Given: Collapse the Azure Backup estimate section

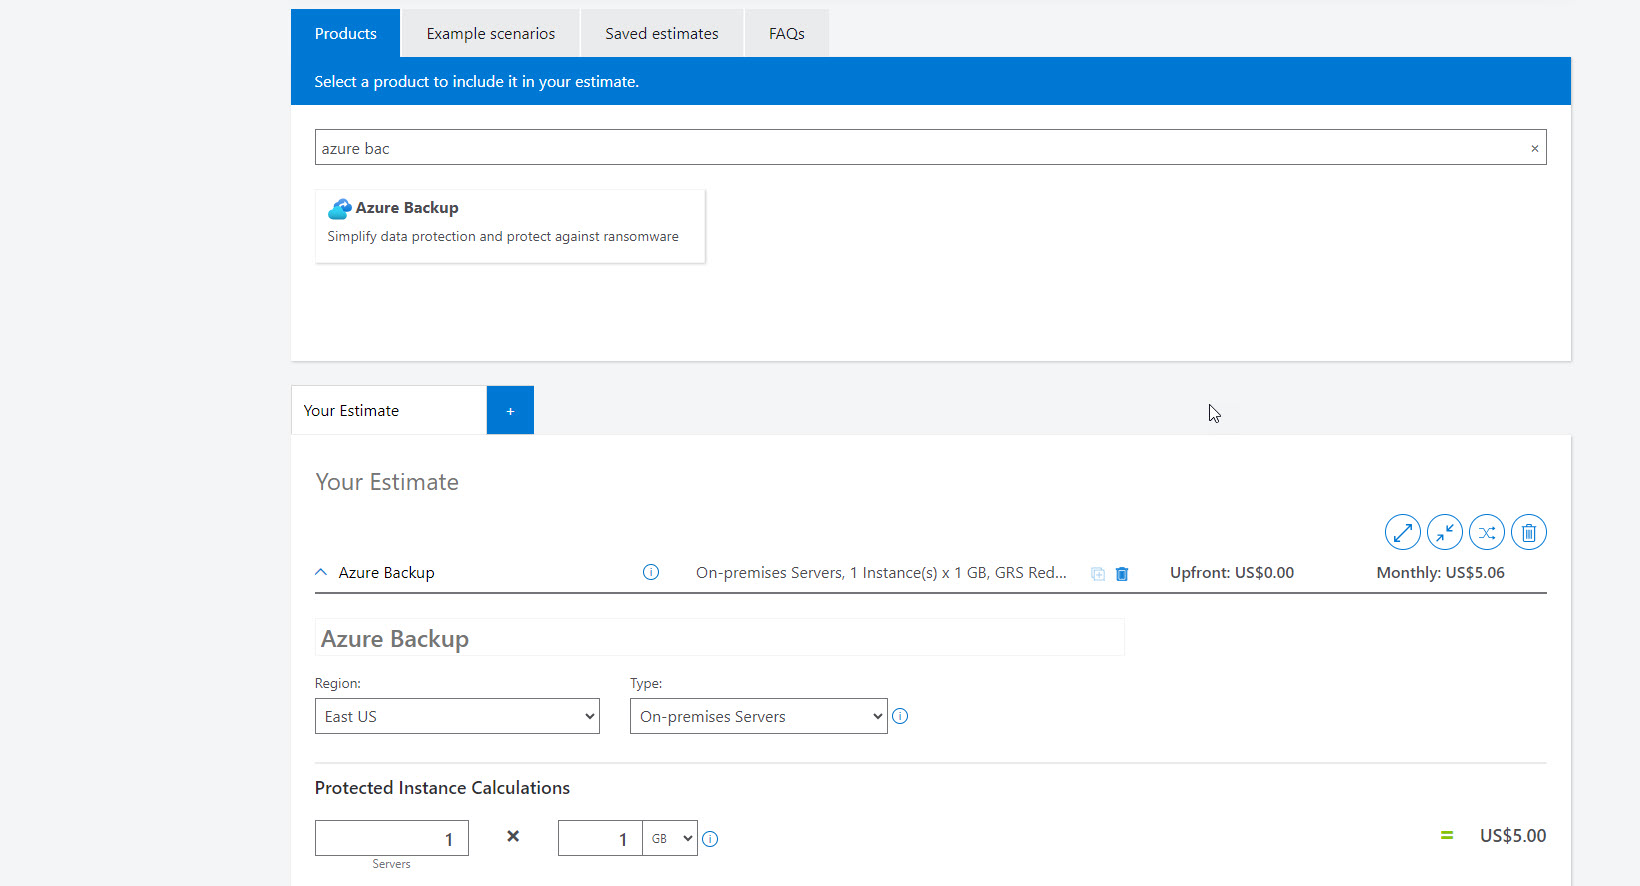Looking at the screenshot, I should [321, 572].
